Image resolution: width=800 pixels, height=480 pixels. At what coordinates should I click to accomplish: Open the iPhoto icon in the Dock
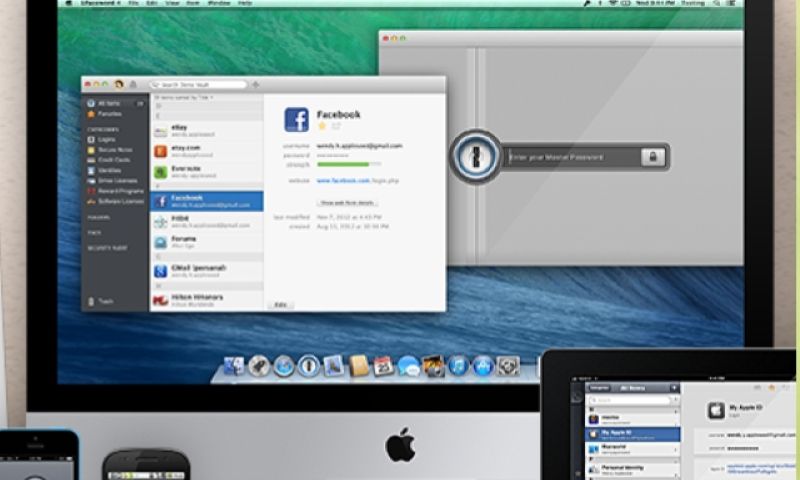[433, 366]
